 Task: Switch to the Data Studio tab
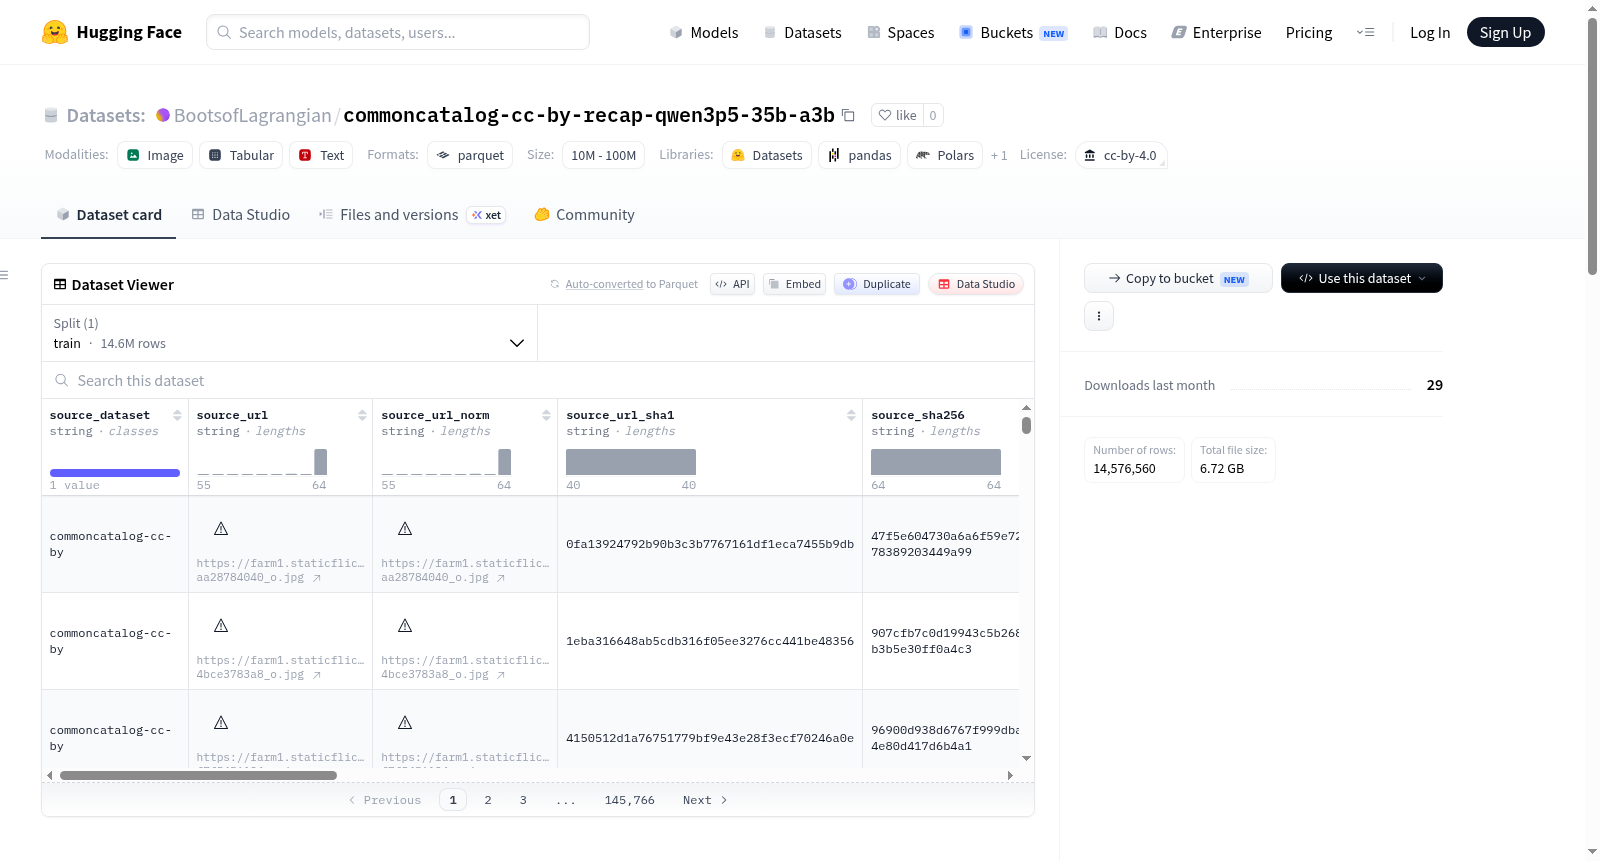pyautogui.click(x=241, y=214)
